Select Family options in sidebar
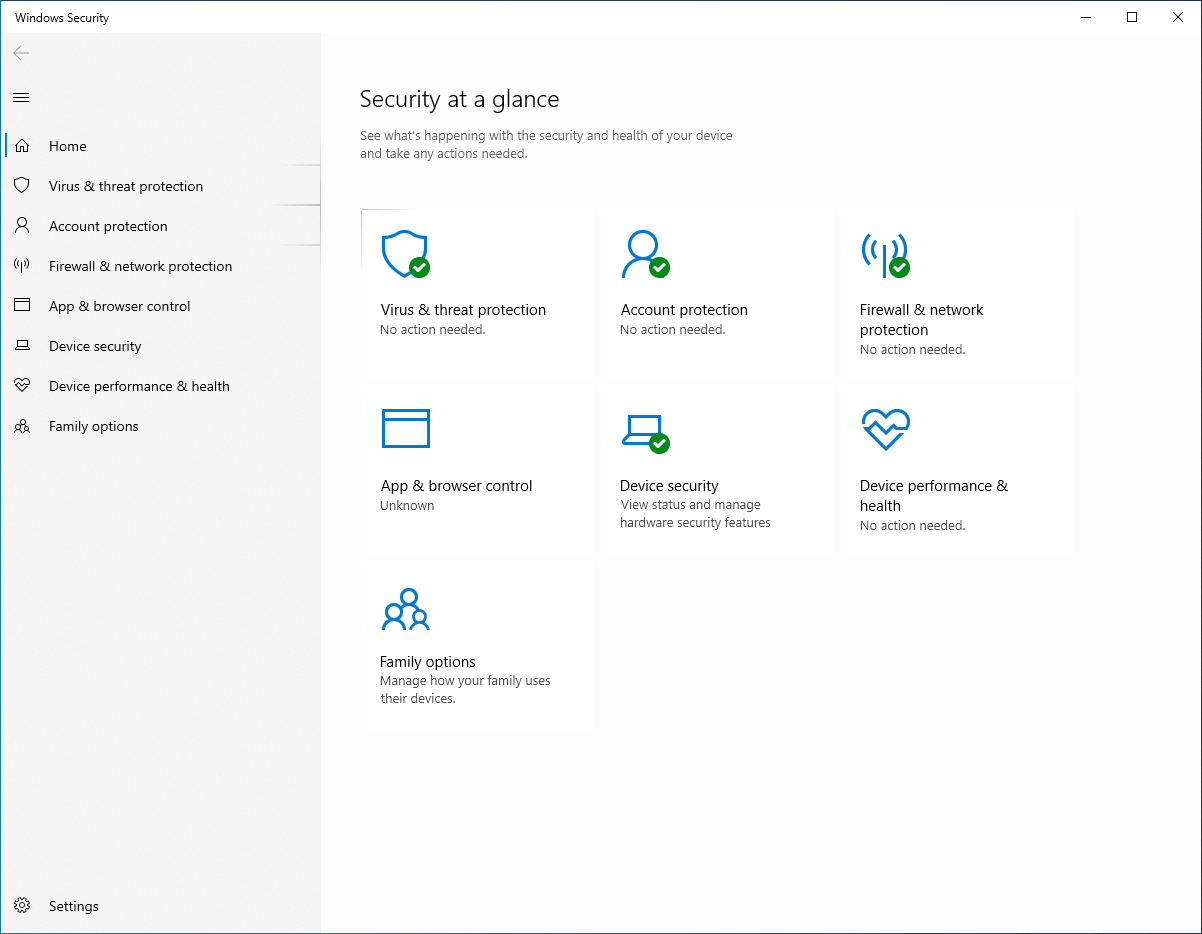1202x934 pixels. [161, 426]
